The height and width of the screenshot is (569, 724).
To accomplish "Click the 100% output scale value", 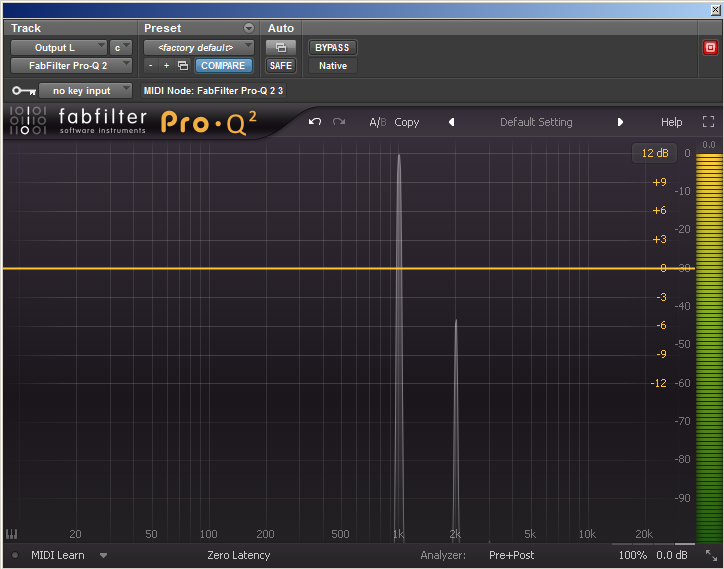I will tap(633, 555).
